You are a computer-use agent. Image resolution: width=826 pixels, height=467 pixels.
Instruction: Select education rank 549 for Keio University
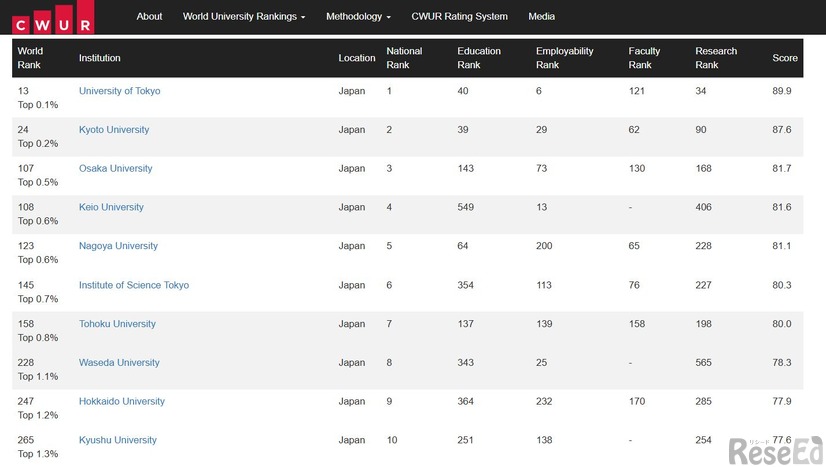coord(466,207)
